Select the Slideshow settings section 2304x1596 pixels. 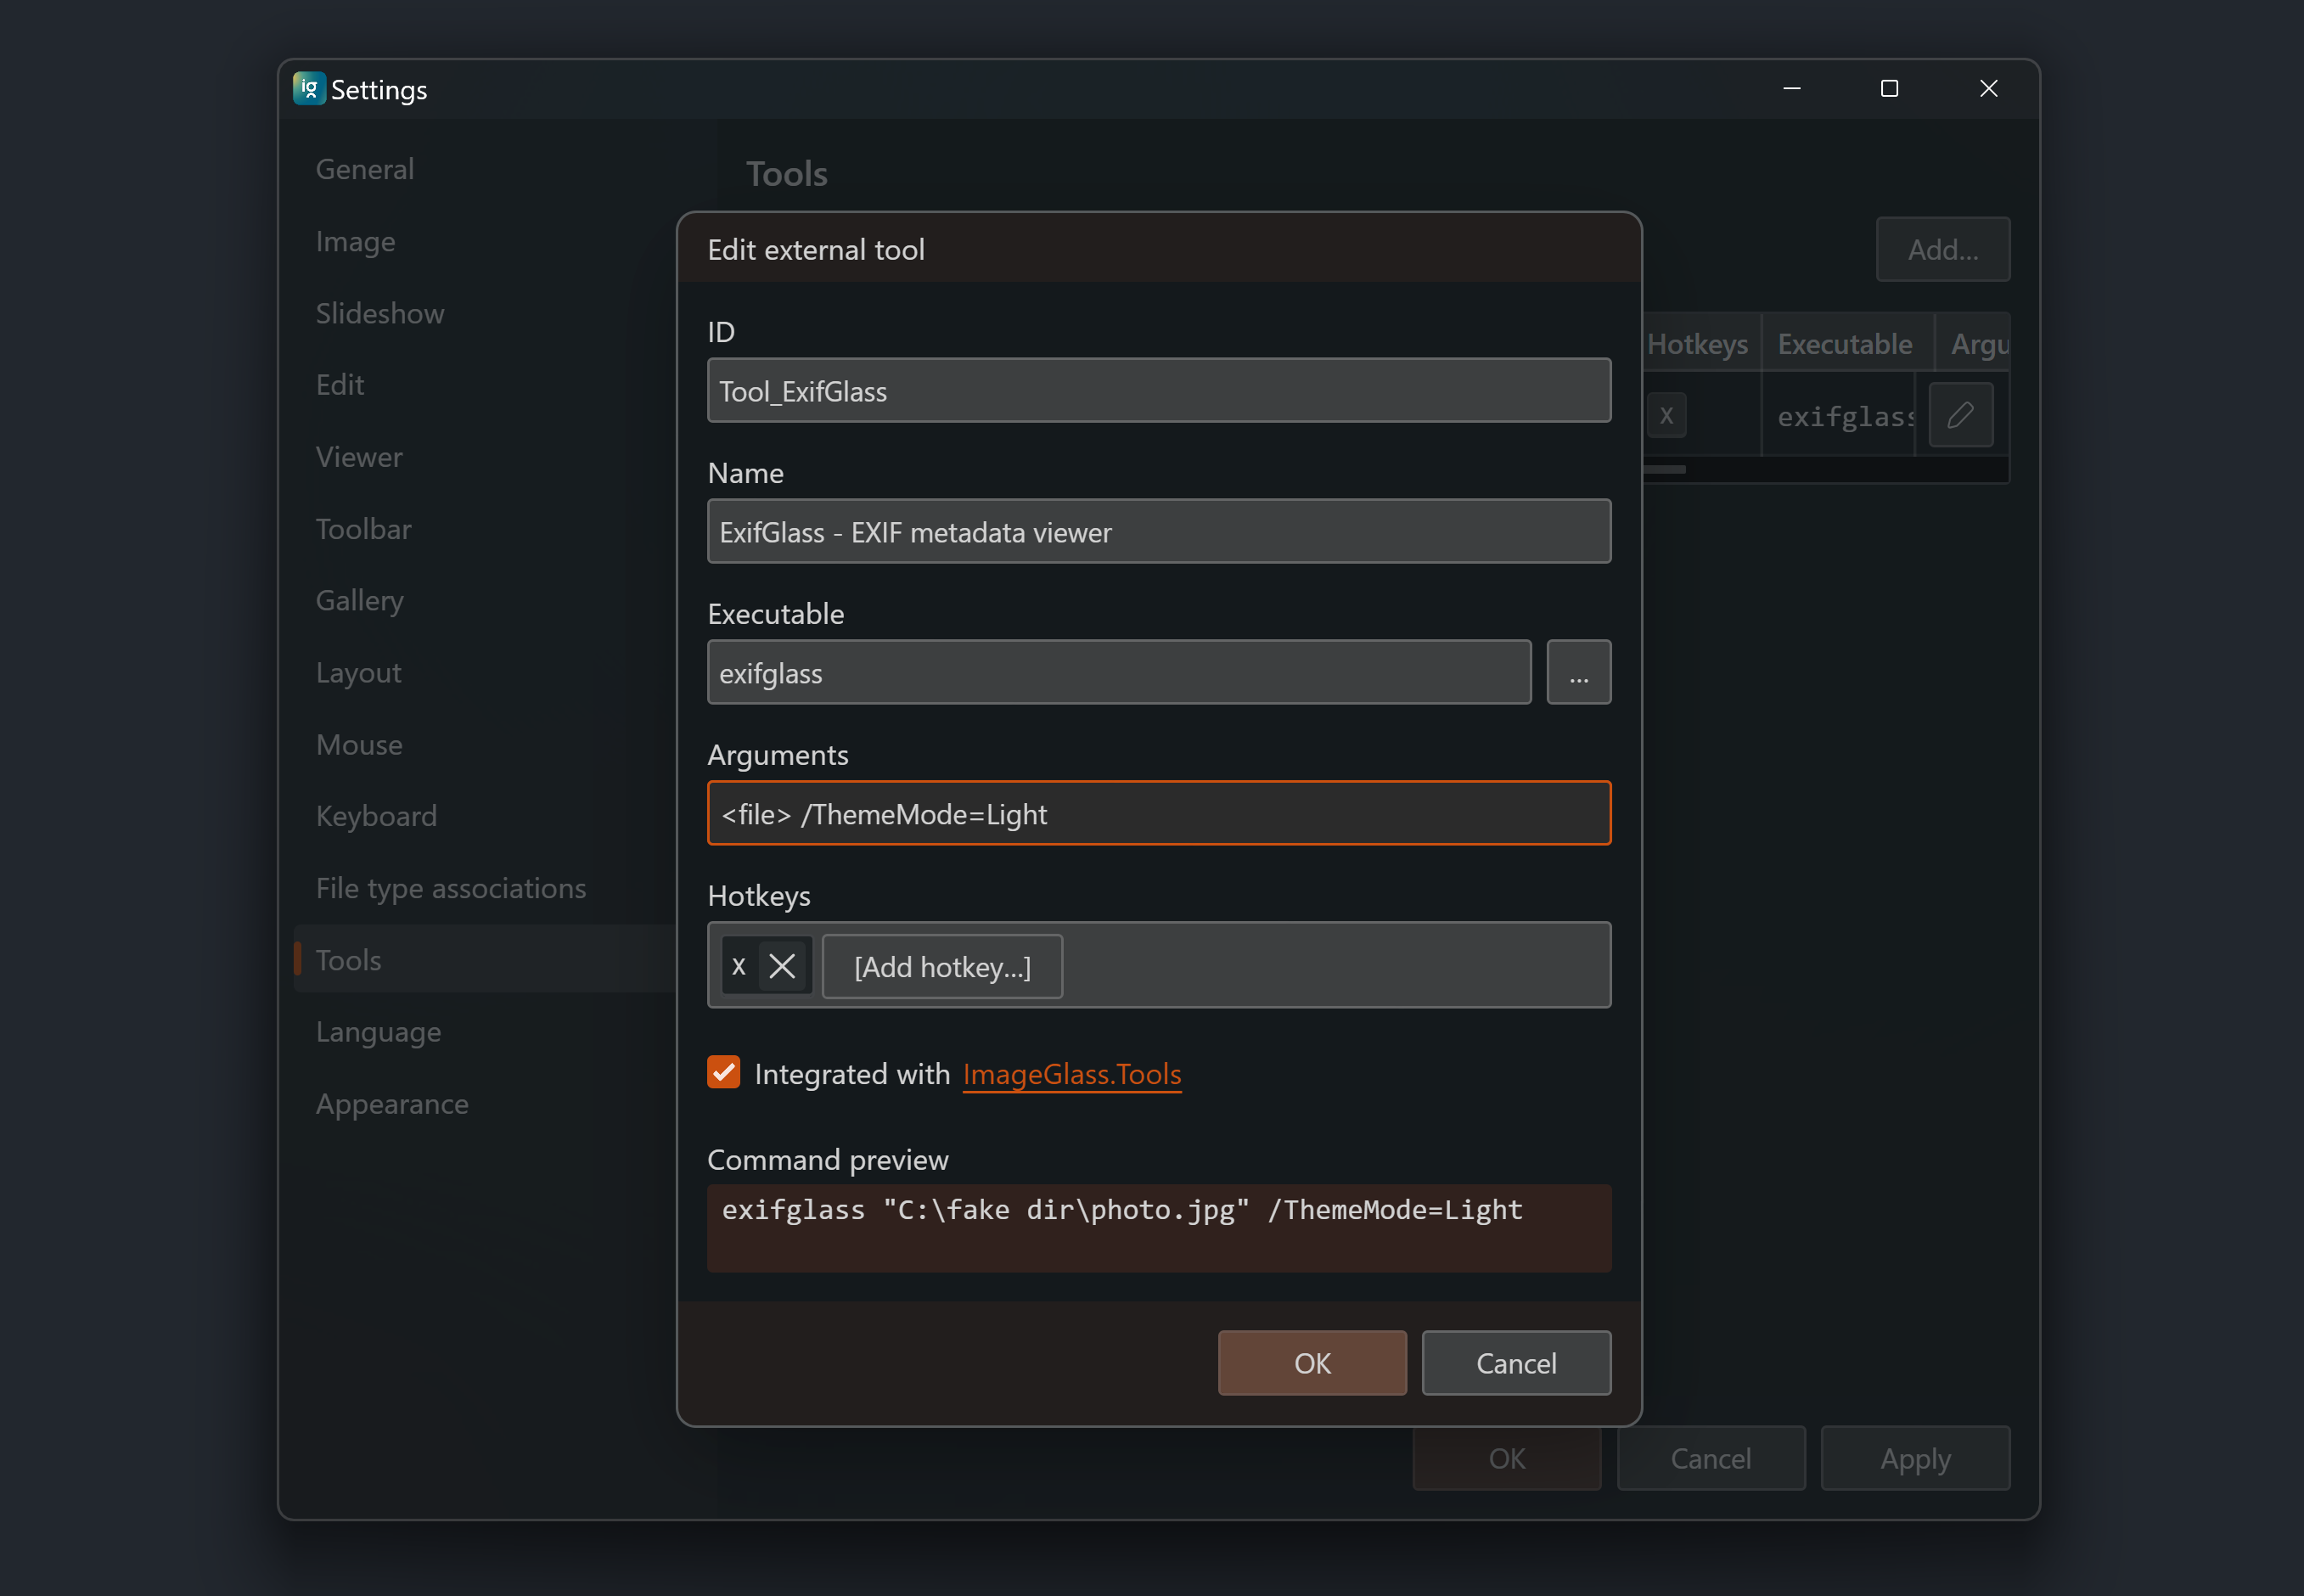point(379,312)
